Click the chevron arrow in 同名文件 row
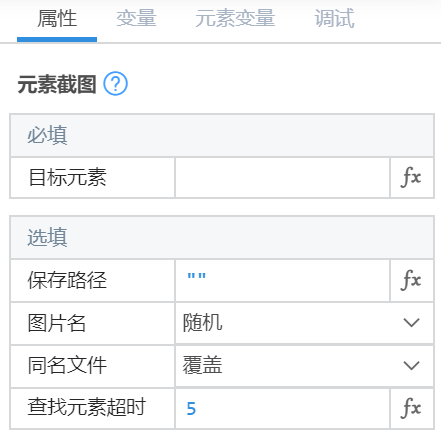441x439 pixels. (411, 365)
